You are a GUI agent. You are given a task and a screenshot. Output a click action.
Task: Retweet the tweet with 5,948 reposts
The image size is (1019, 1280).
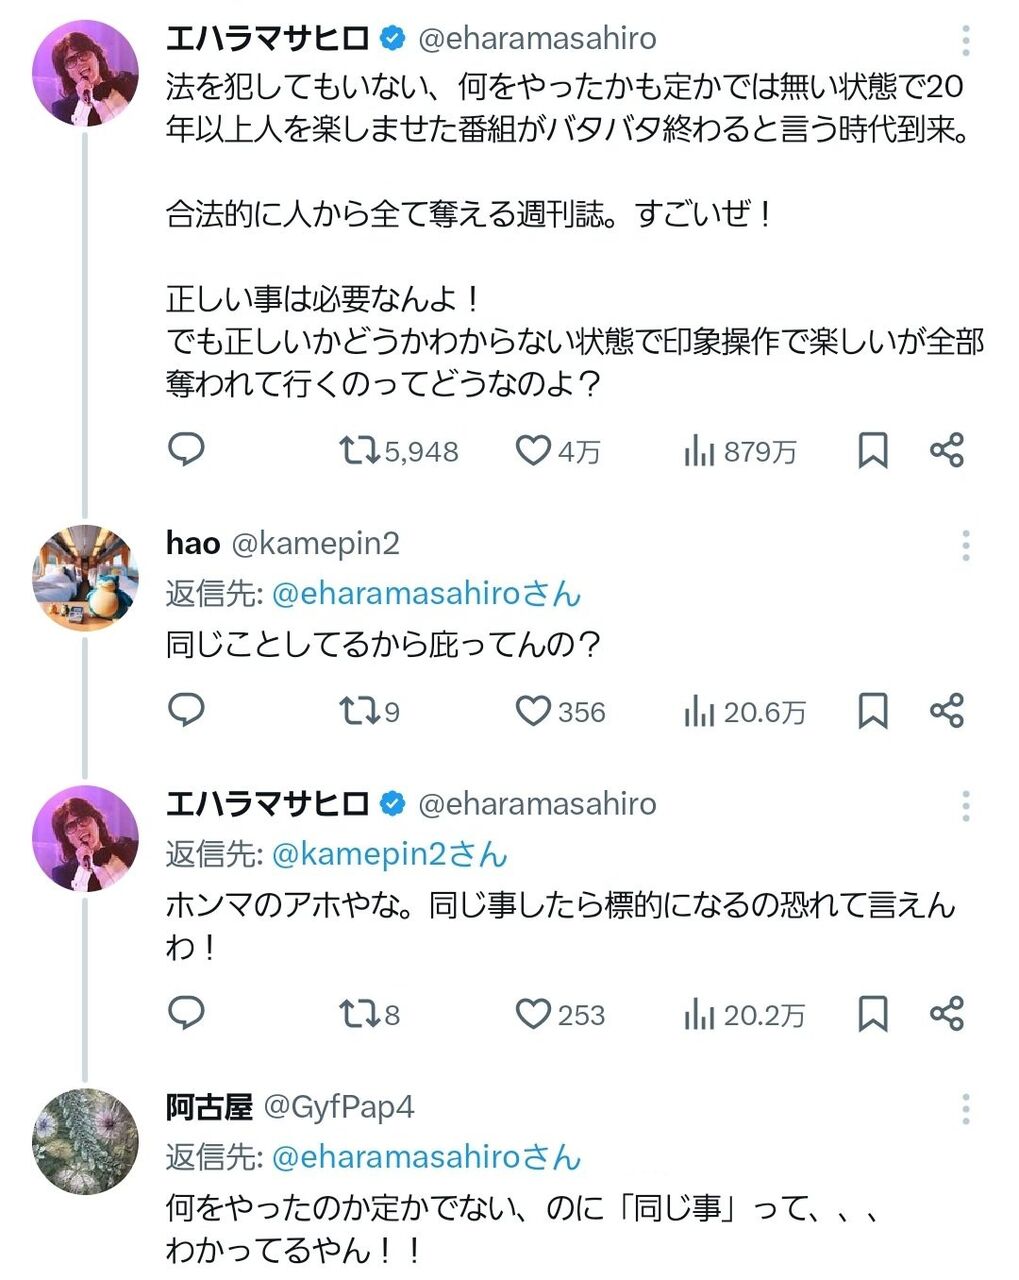pyautogui.click(x=357, y=451)
